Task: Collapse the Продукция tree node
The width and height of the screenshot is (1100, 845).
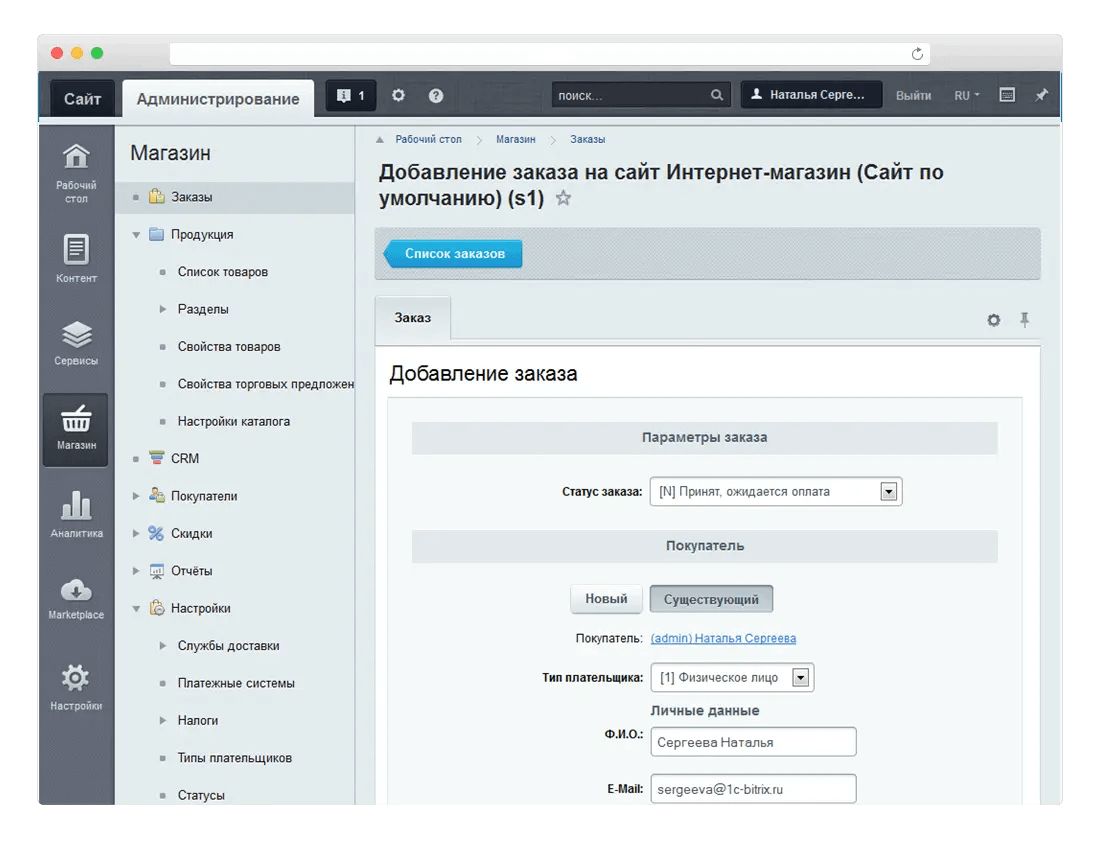Action: [x=136, y=235]
